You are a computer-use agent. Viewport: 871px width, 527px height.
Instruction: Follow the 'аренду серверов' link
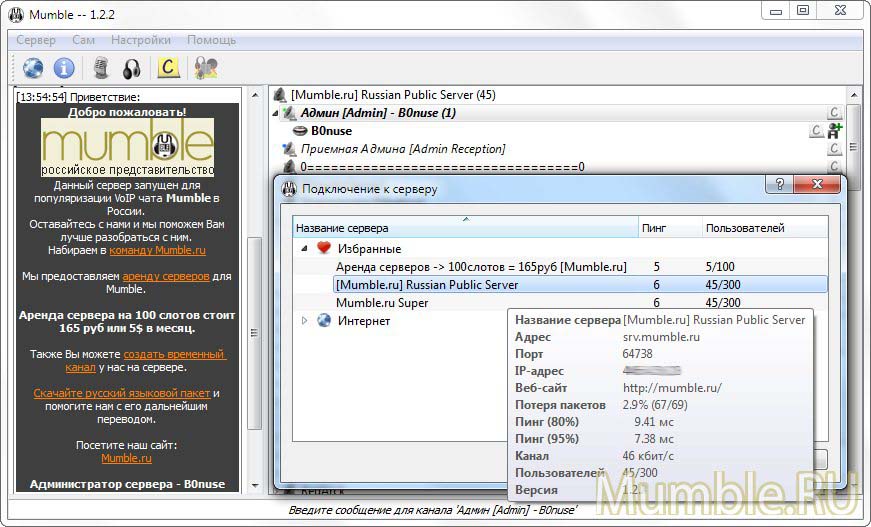click(166, 275)
